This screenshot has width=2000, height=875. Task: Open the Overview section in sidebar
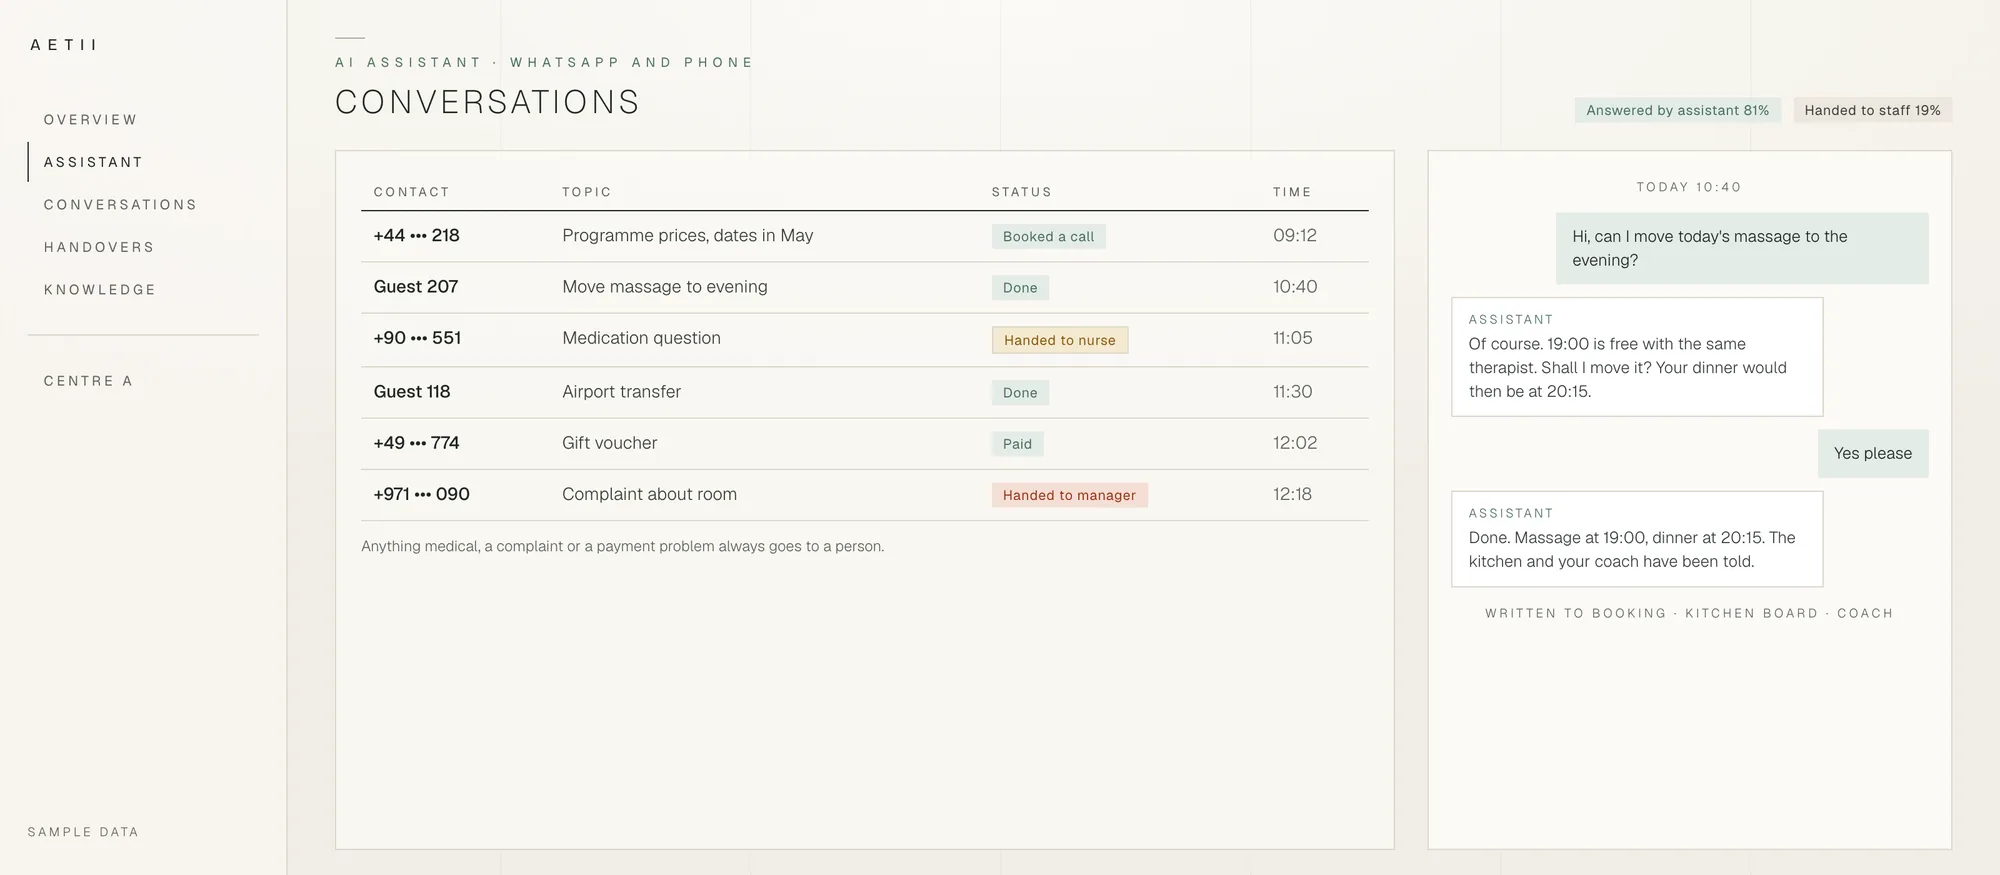click(90, 120)
